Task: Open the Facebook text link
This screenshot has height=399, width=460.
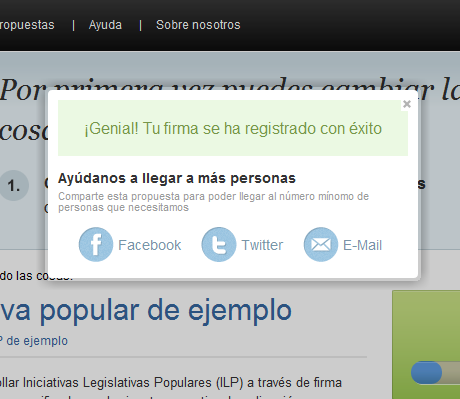Action: (x=150, y=245)
